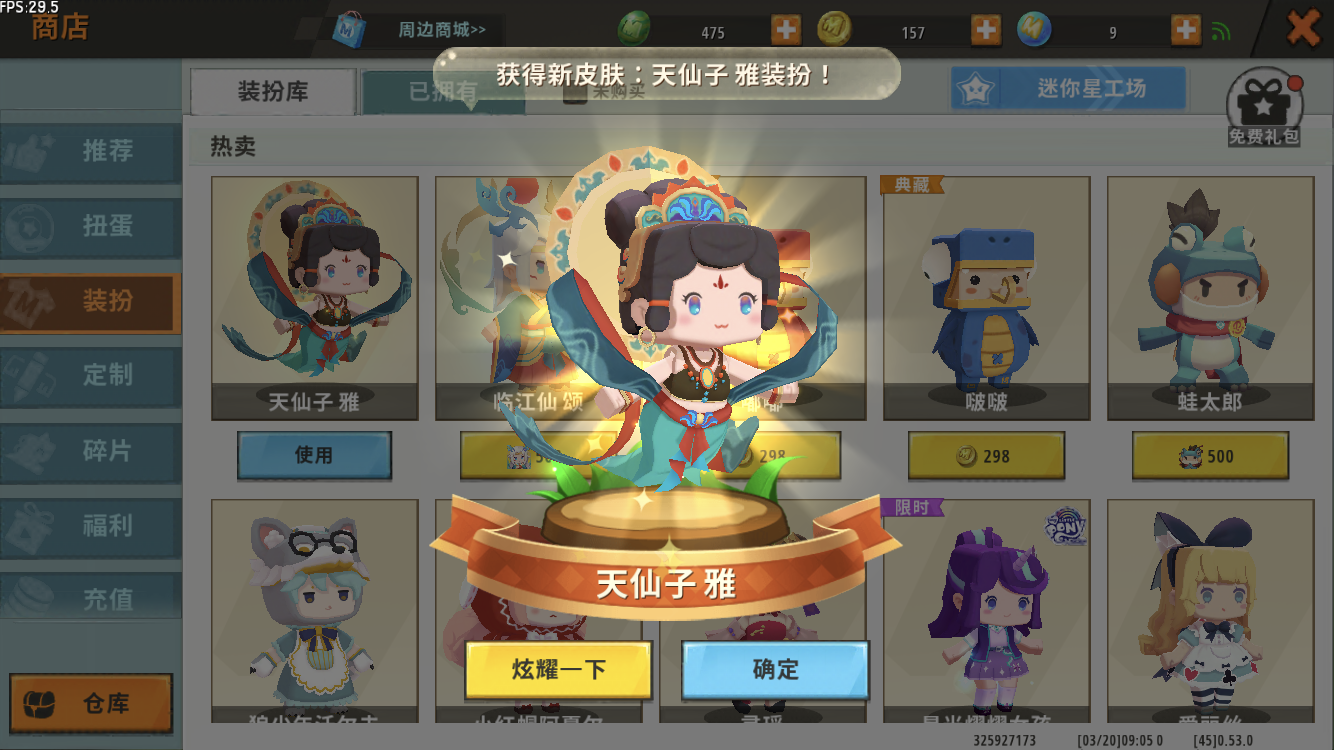This screenshot has height=750, width=1334.
Task: Open the 推荐 sidebar category
Action: pyautogui.click(x=90, y=152)
